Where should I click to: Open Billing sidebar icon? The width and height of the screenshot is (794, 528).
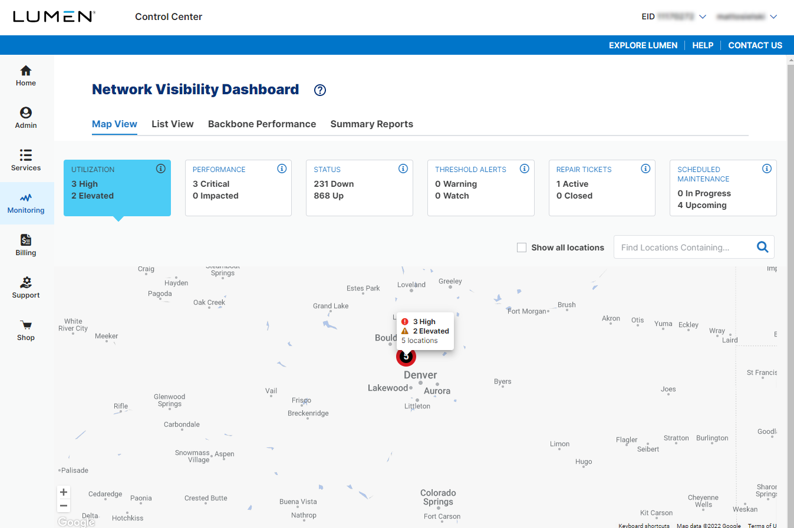(26, 245)
